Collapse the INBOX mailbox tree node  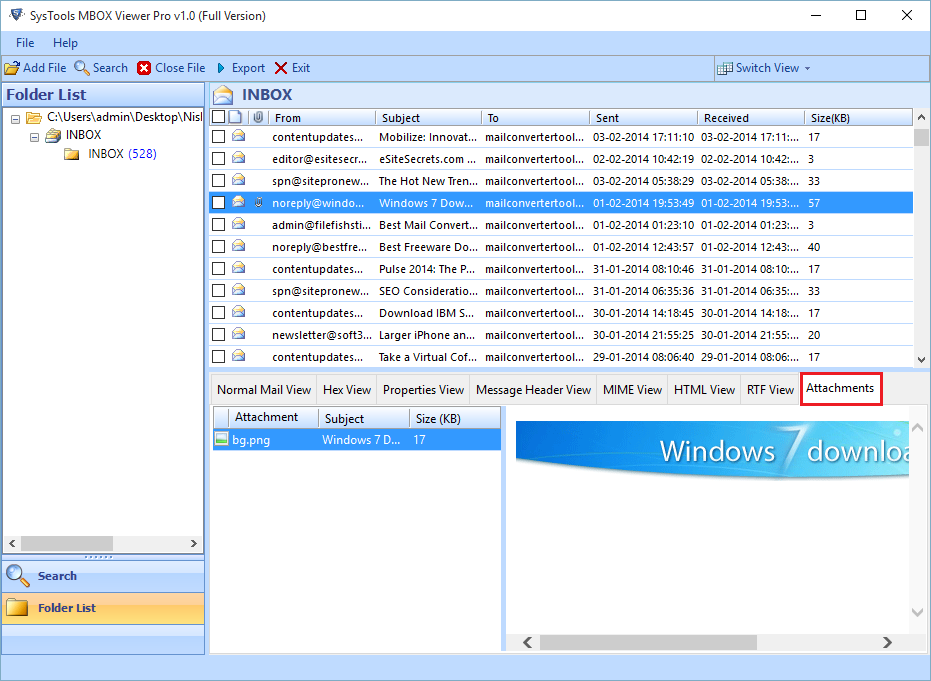tap(34, 137)
